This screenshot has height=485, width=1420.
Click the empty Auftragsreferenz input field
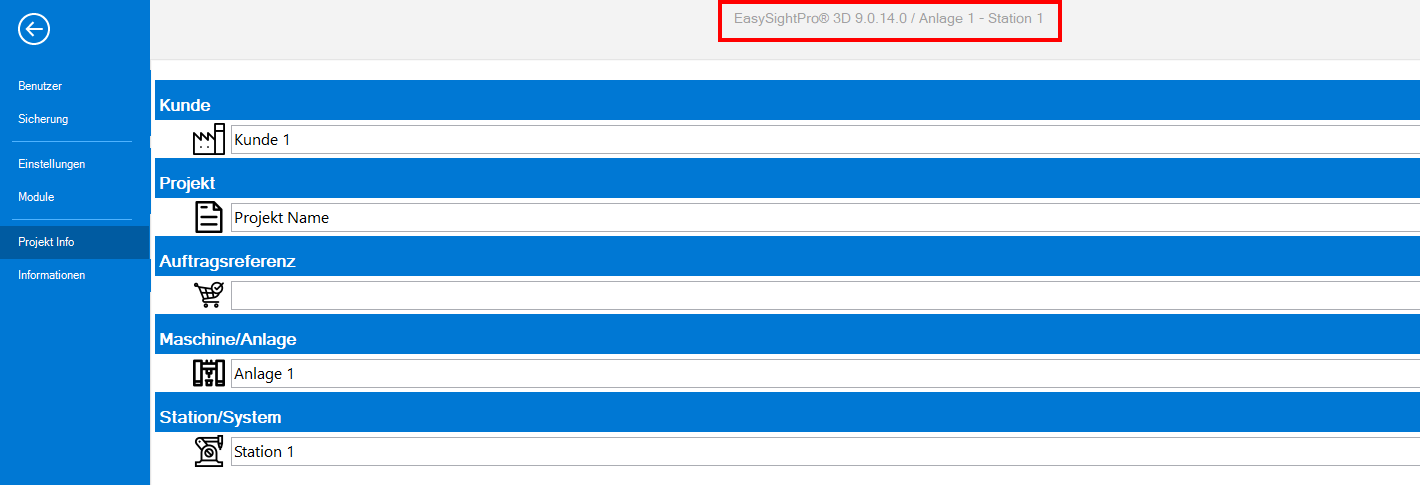(820, 296)
